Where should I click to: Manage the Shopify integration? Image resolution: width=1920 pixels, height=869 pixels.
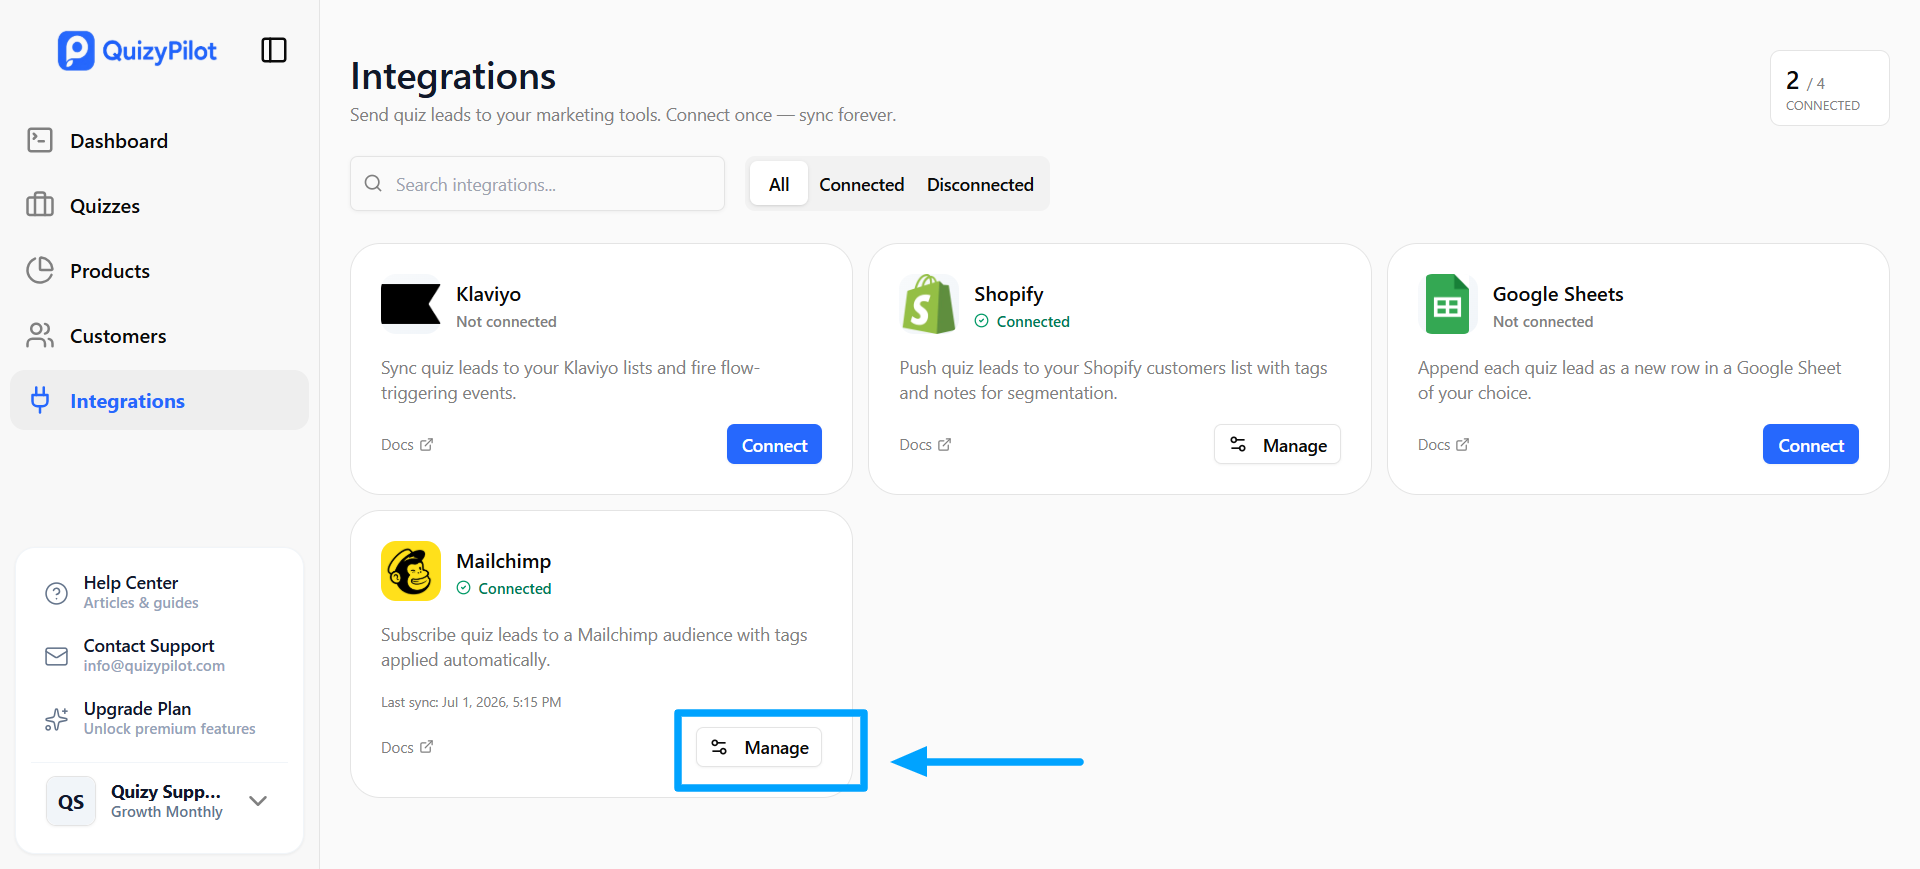point(1277,445)
